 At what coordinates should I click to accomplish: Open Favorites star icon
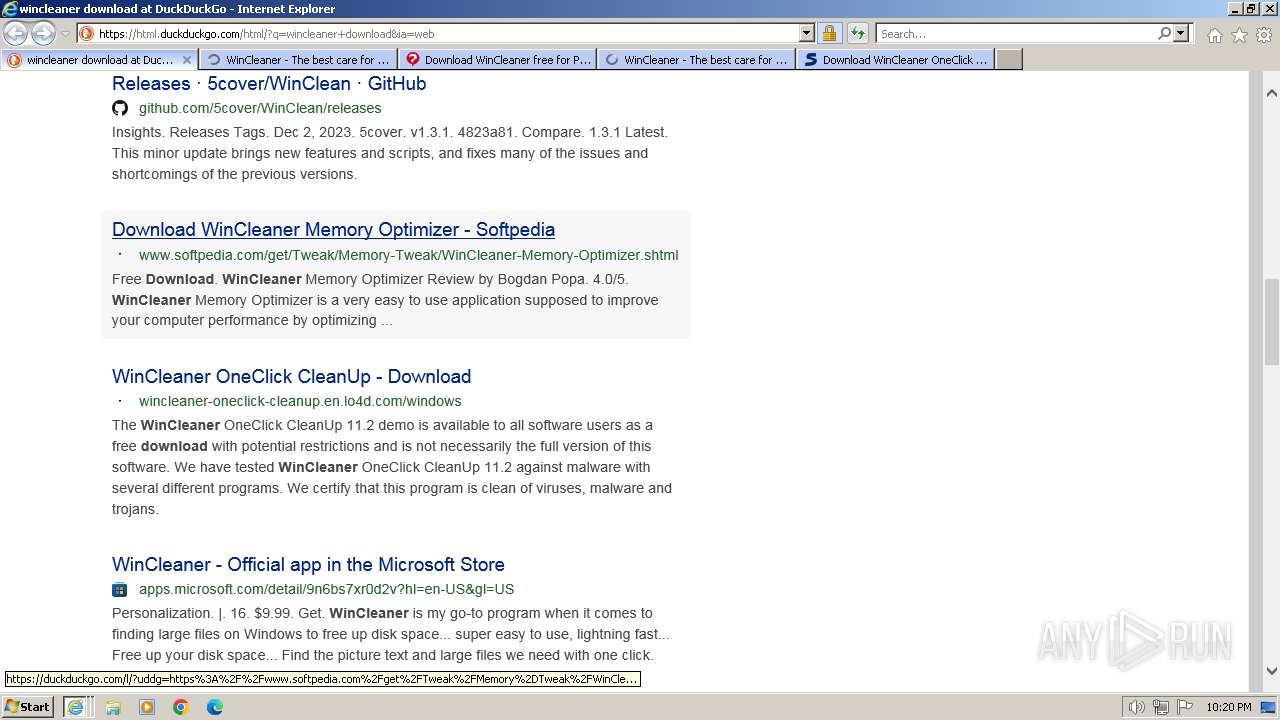coord(1239,35)
